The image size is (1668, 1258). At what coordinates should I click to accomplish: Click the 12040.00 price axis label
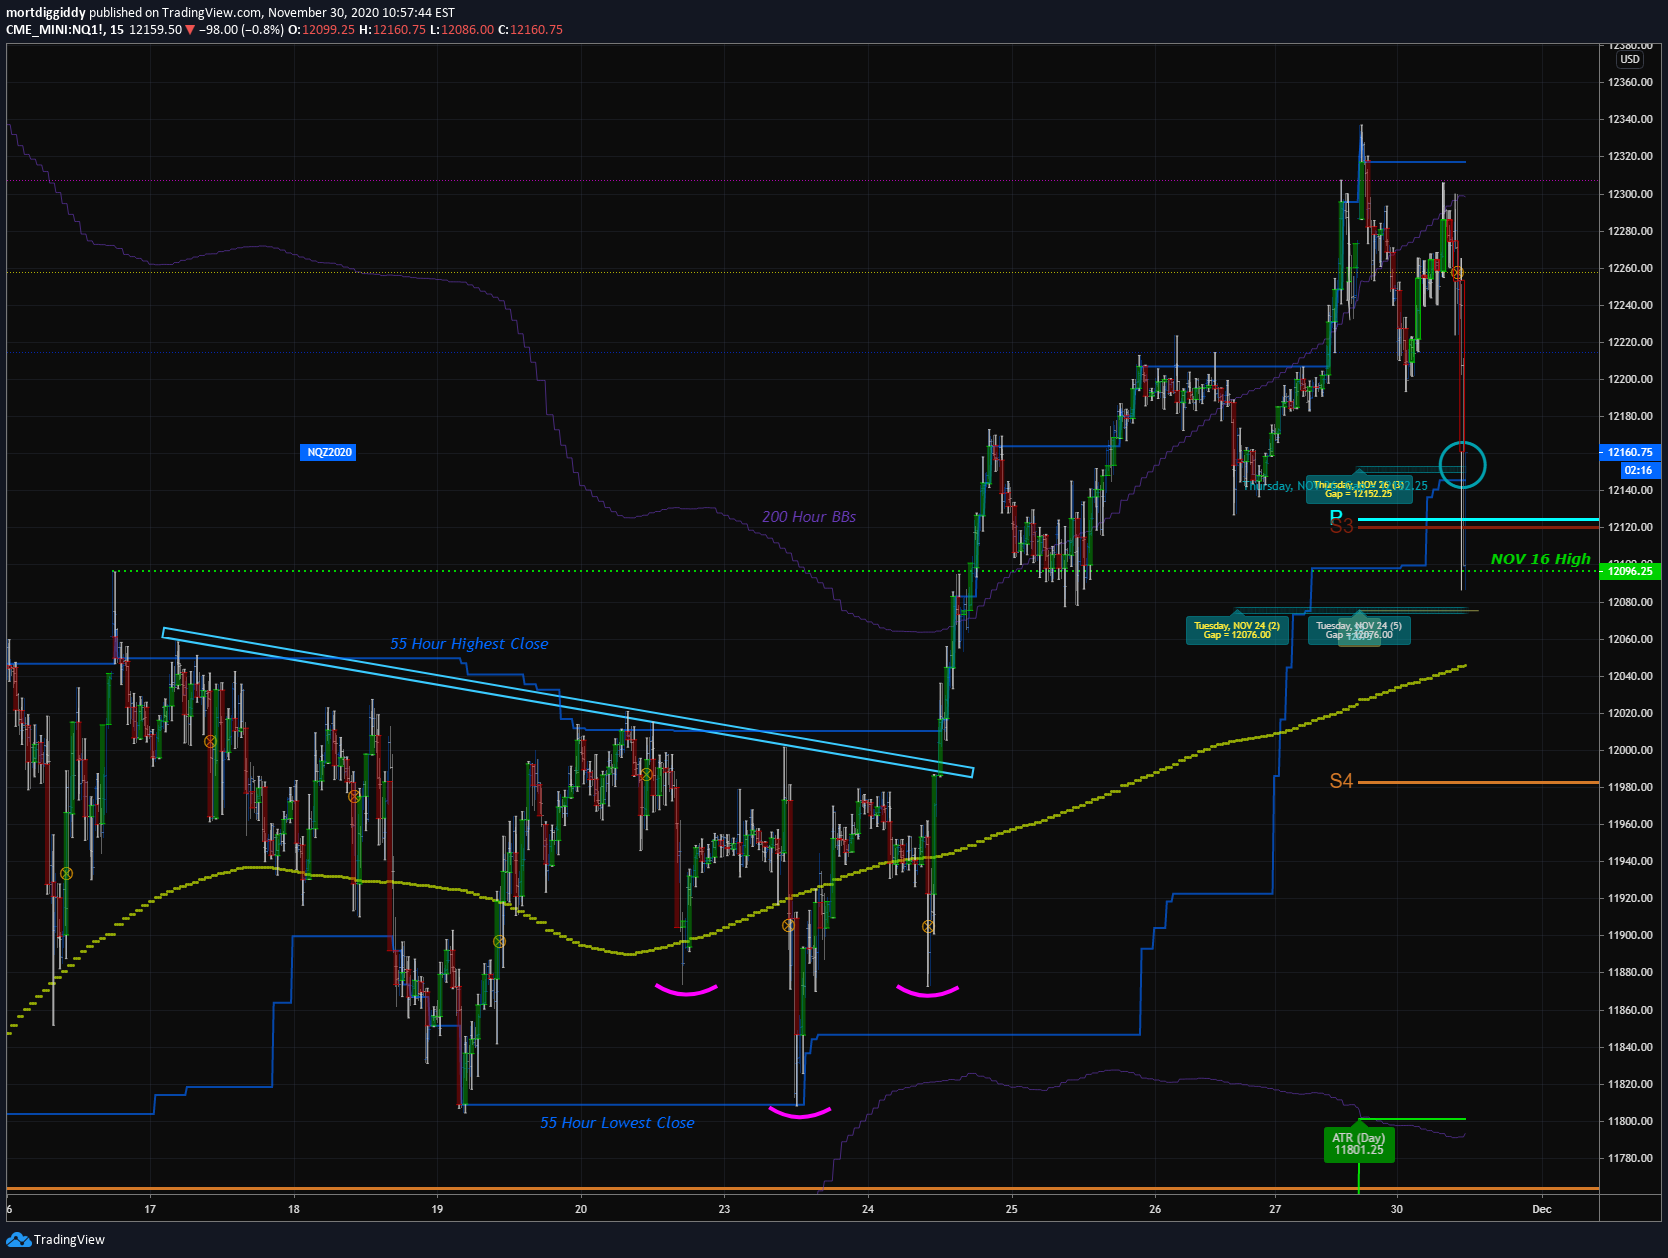coord(1630,676)
